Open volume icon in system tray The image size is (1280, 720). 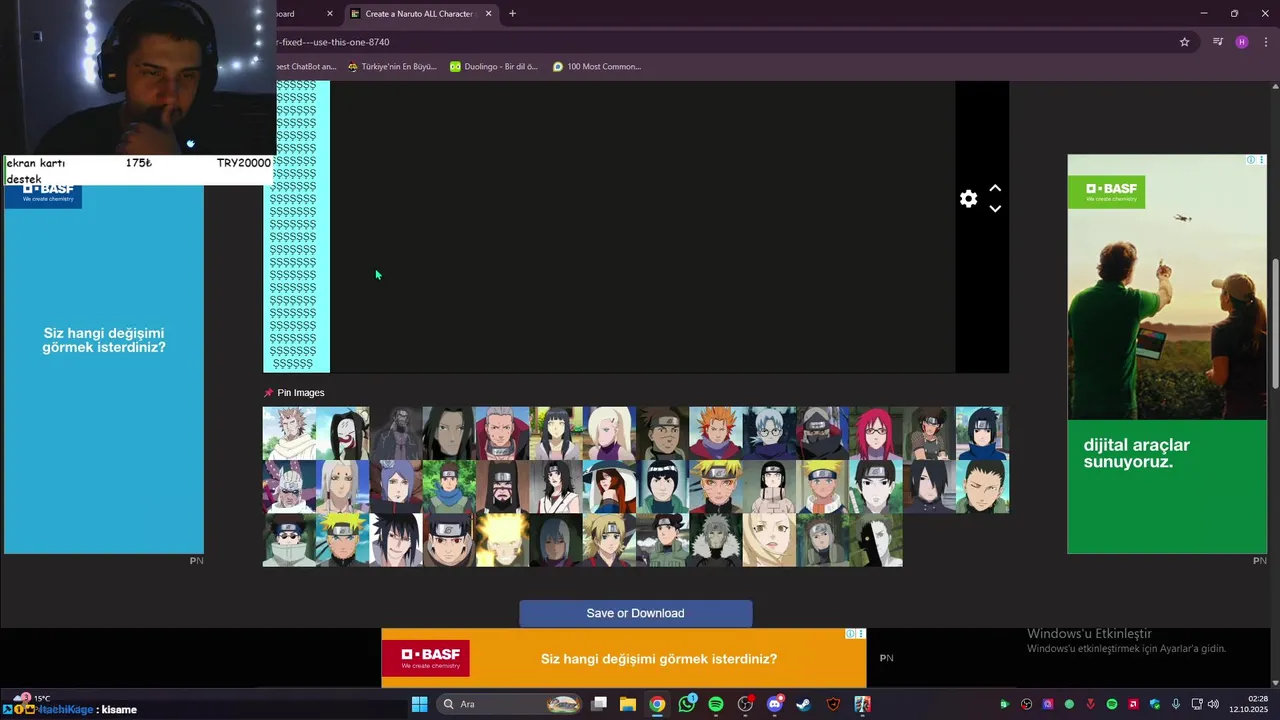(x=1213, y=704)
